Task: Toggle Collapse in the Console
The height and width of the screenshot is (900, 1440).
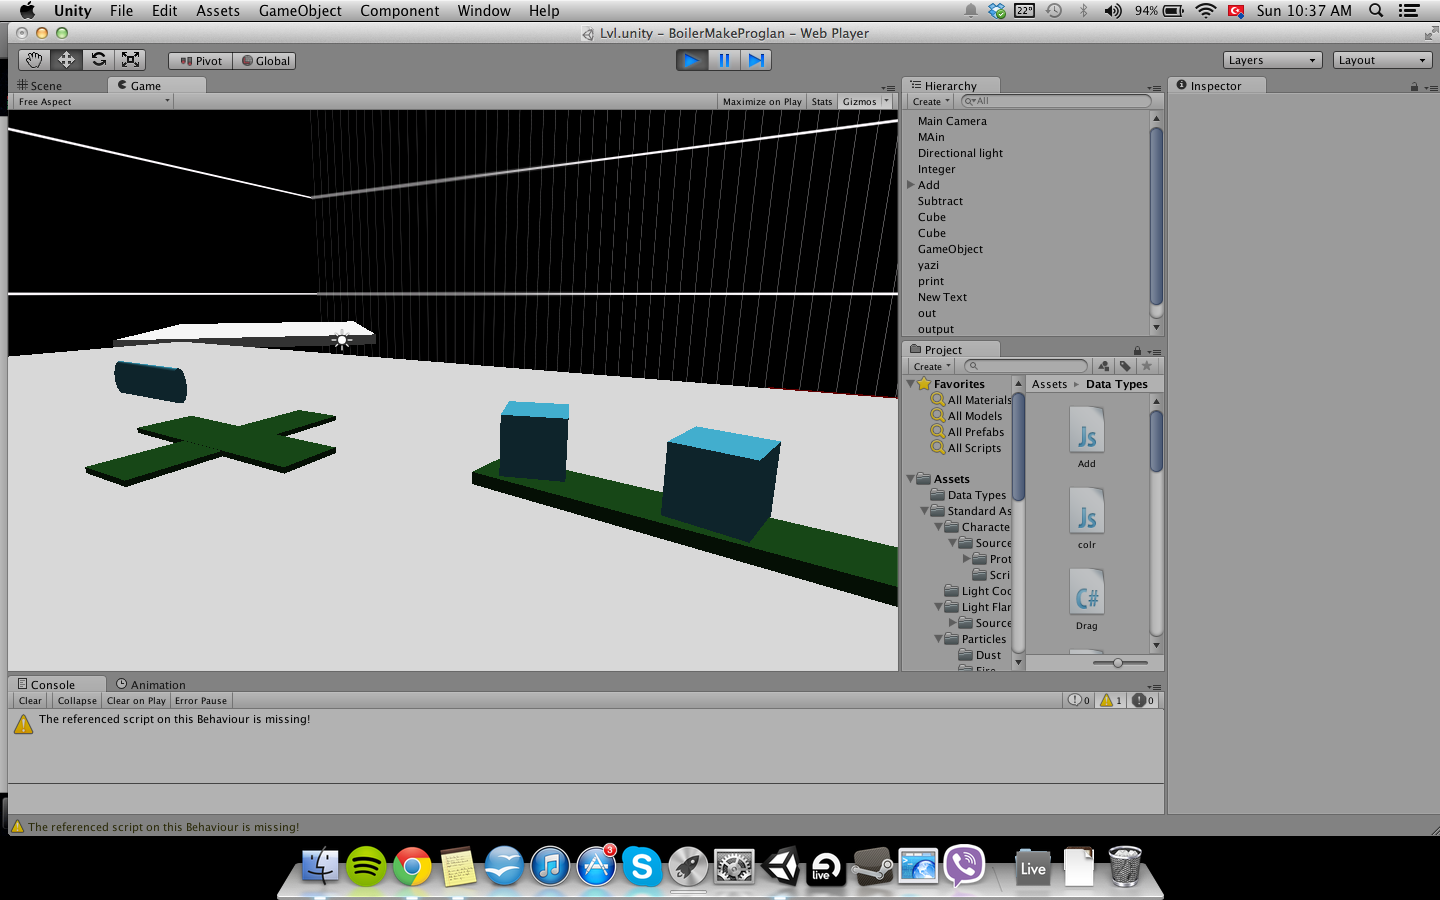Action: pos(77,701)
